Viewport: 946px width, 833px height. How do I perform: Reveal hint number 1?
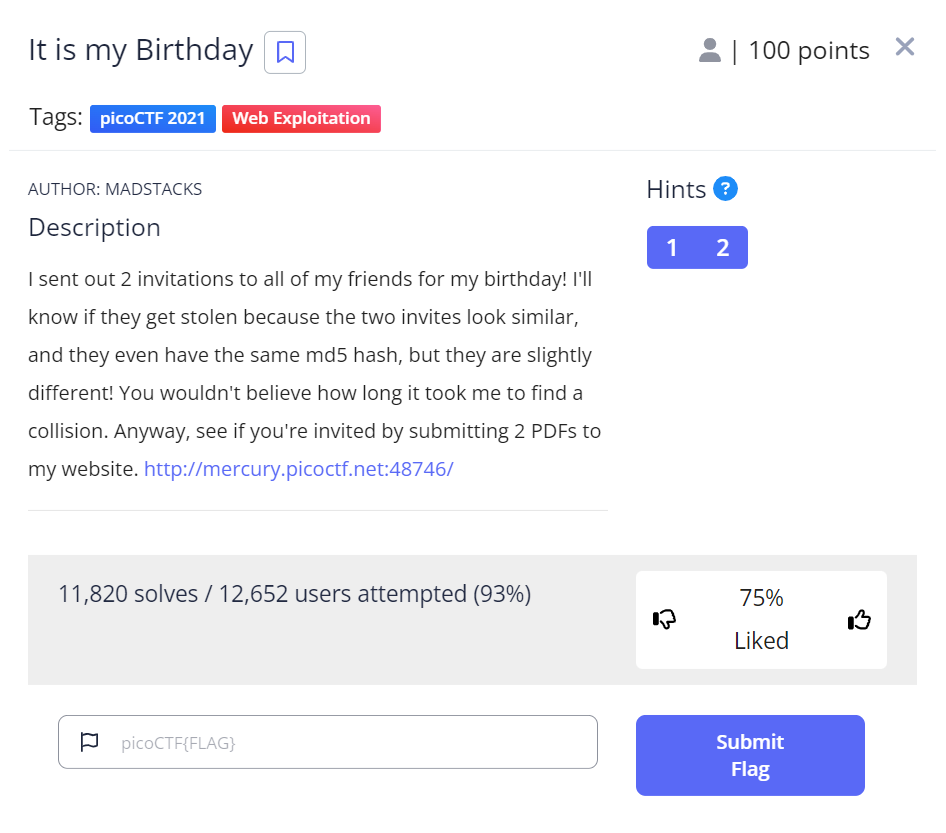(x=672, y=248)
